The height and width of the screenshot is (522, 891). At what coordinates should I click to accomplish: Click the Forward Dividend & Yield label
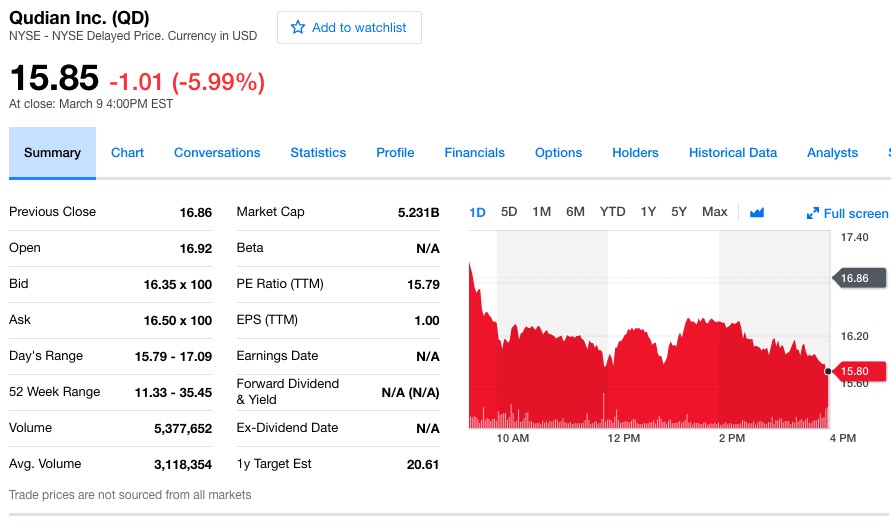(x=288, y=391)
